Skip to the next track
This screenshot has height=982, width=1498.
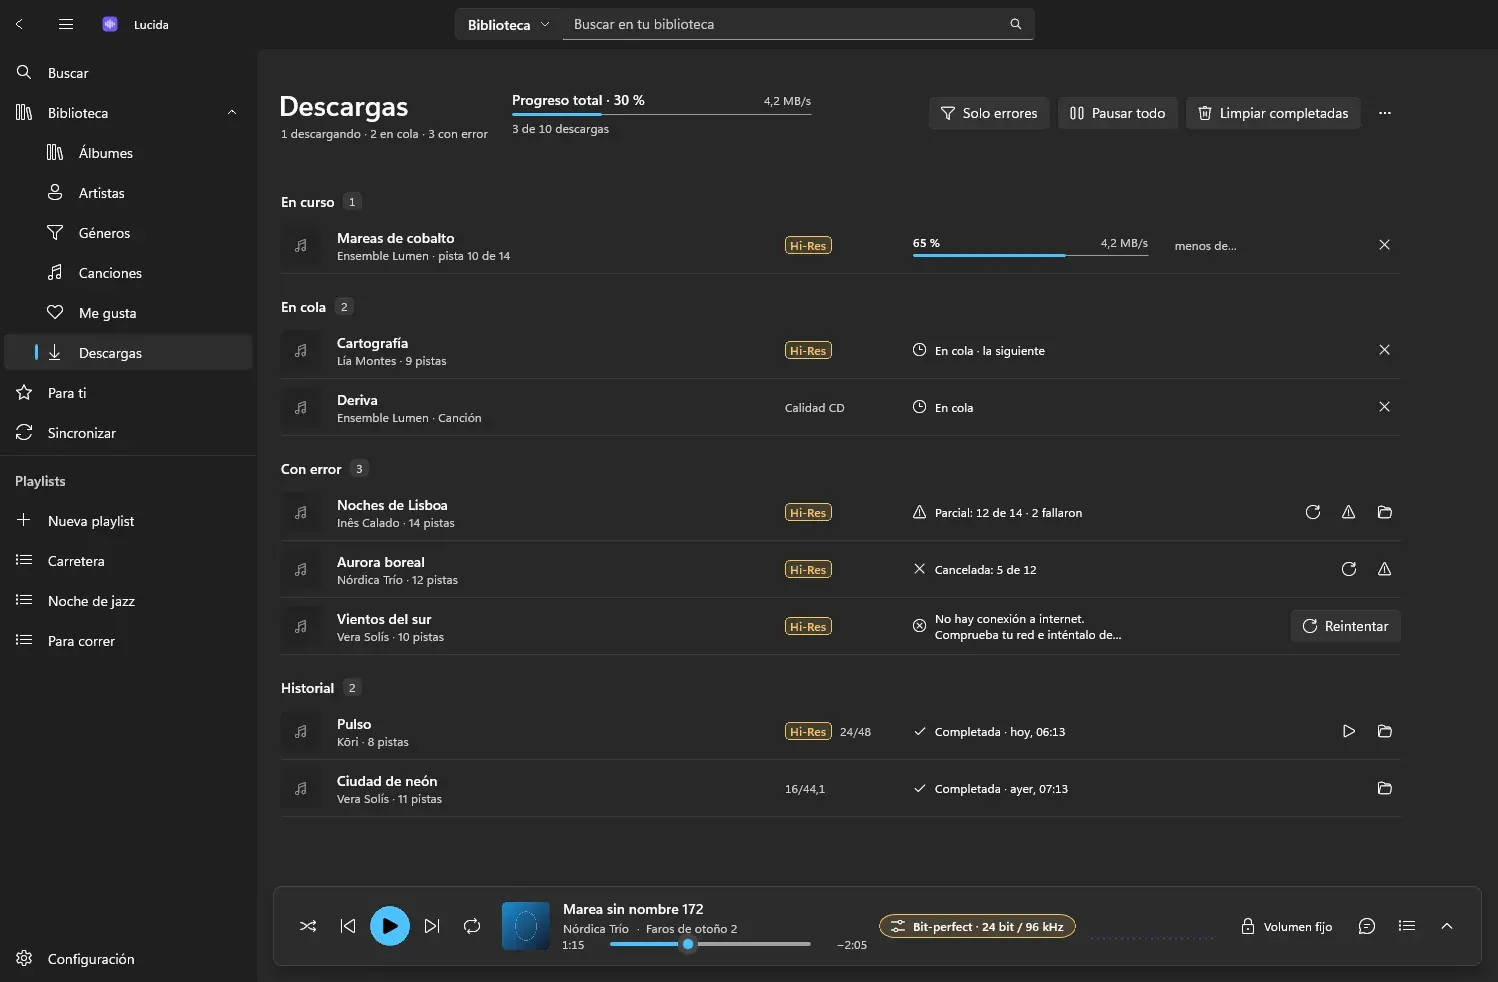tap(432, 926)
